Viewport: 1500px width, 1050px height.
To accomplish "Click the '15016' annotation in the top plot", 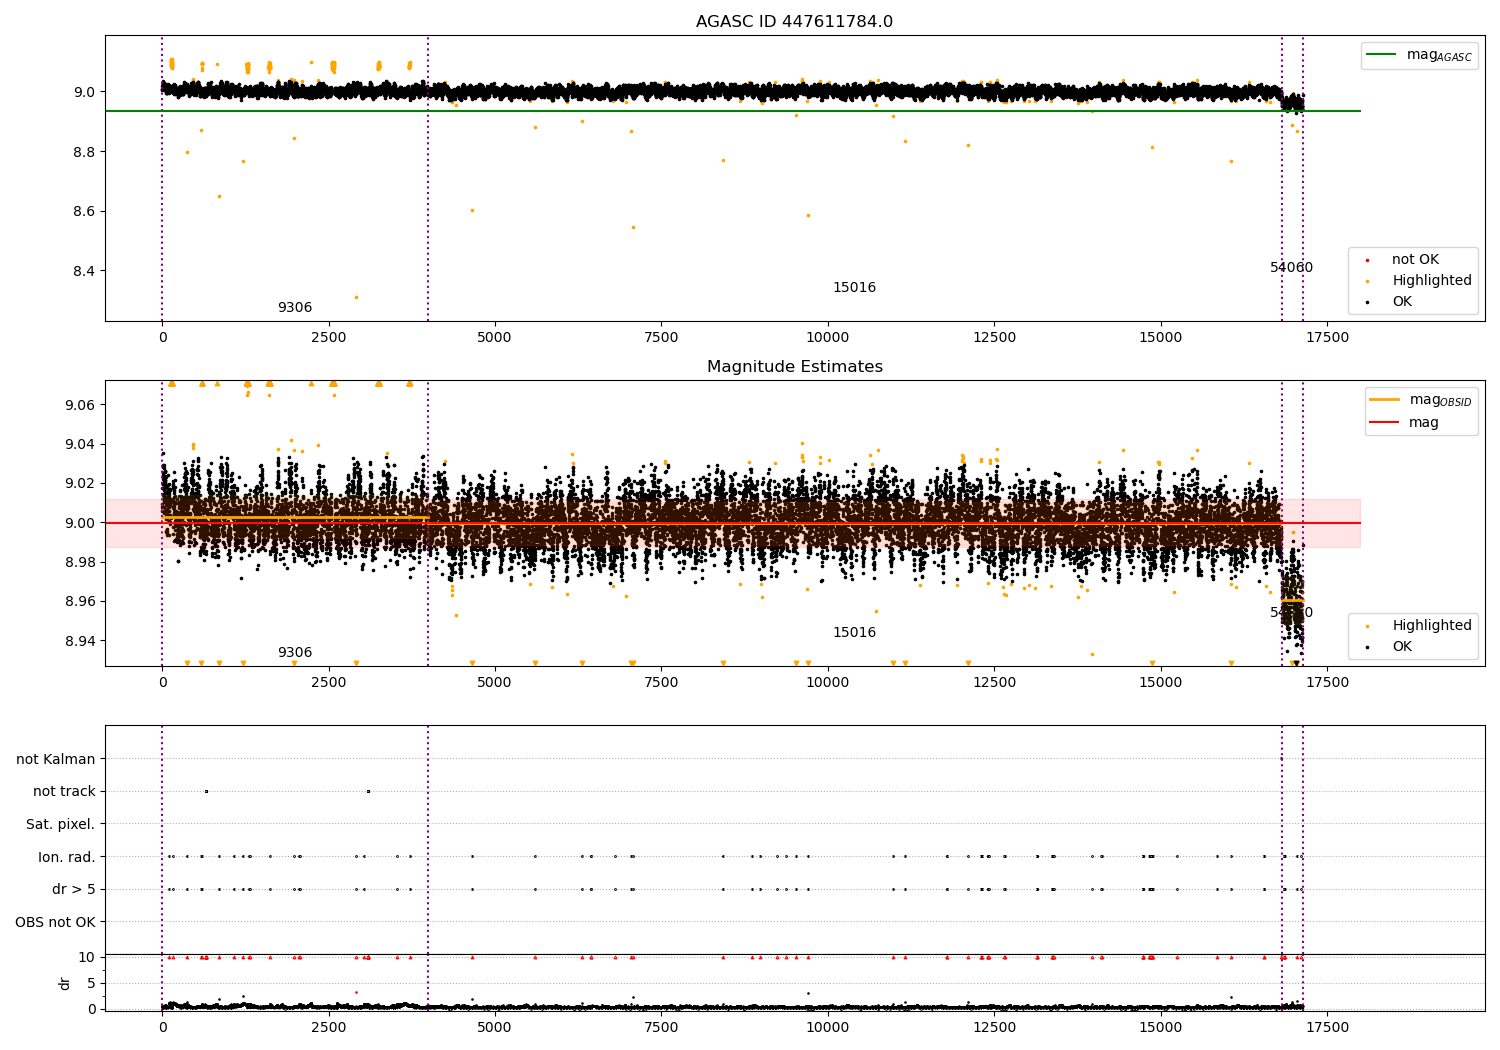I will coord(854,288).
